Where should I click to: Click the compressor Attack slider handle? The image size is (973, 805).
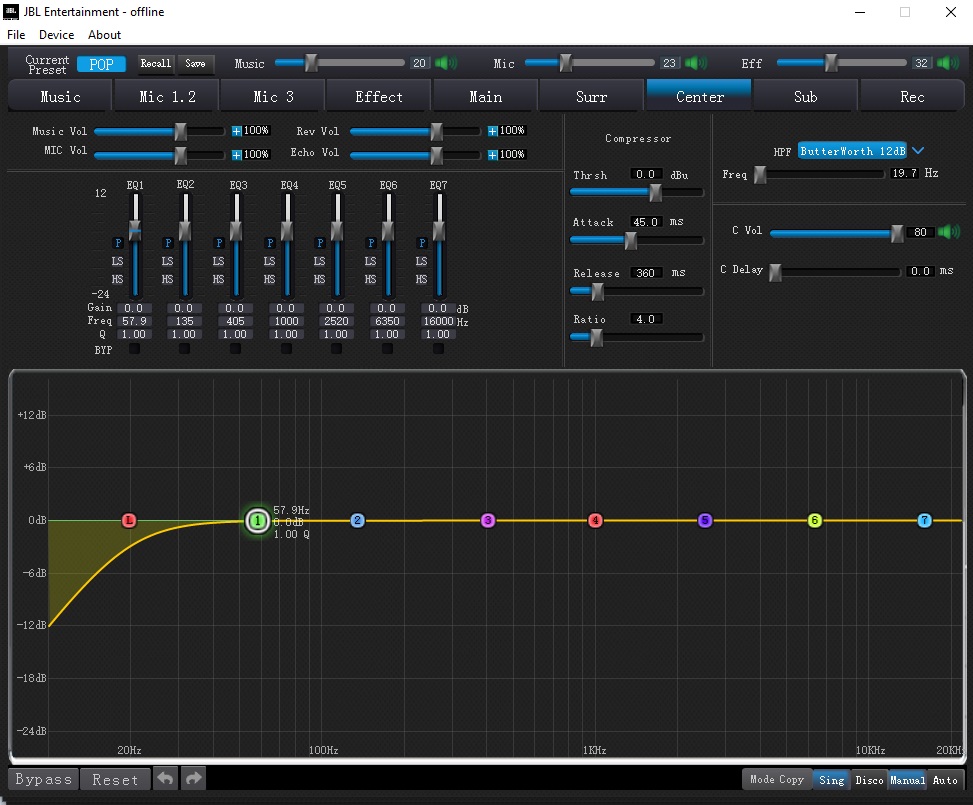(631, 240)
